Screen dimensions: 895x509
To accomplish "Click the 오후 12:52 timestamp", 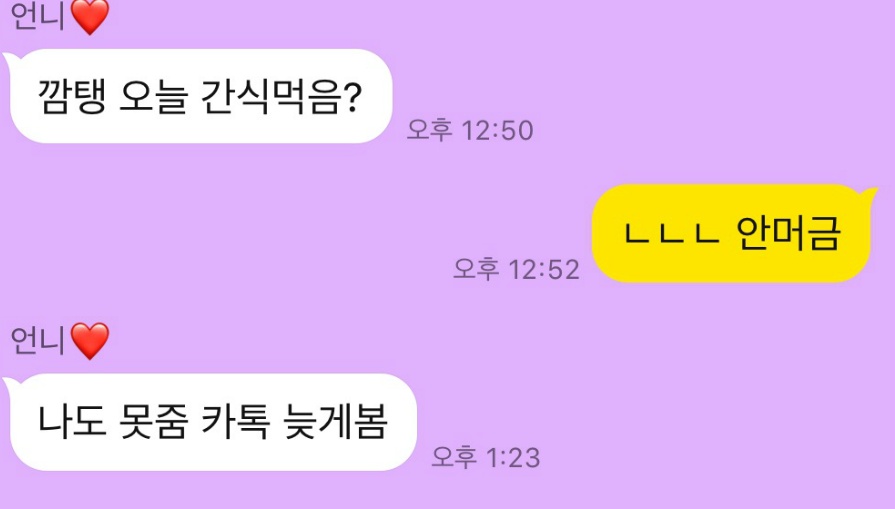I will pos(516,269).
